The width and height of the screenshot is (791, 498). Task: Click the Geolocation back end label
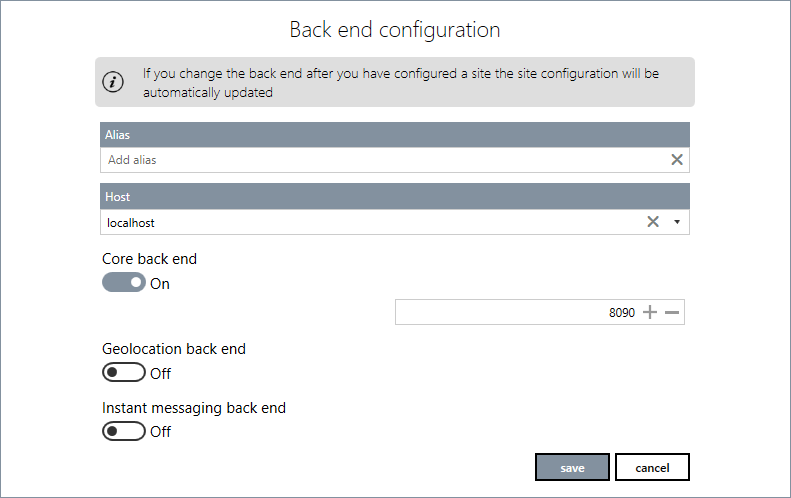(x=174, y=349)
